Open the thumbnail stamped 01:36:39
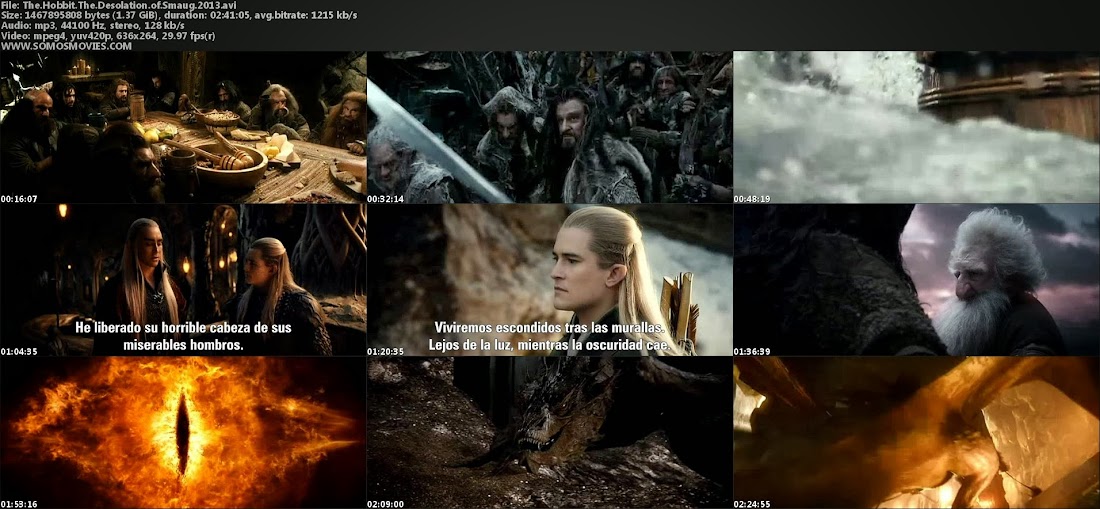The height and width of the screenshot is (509, 1100). point(916,280)
